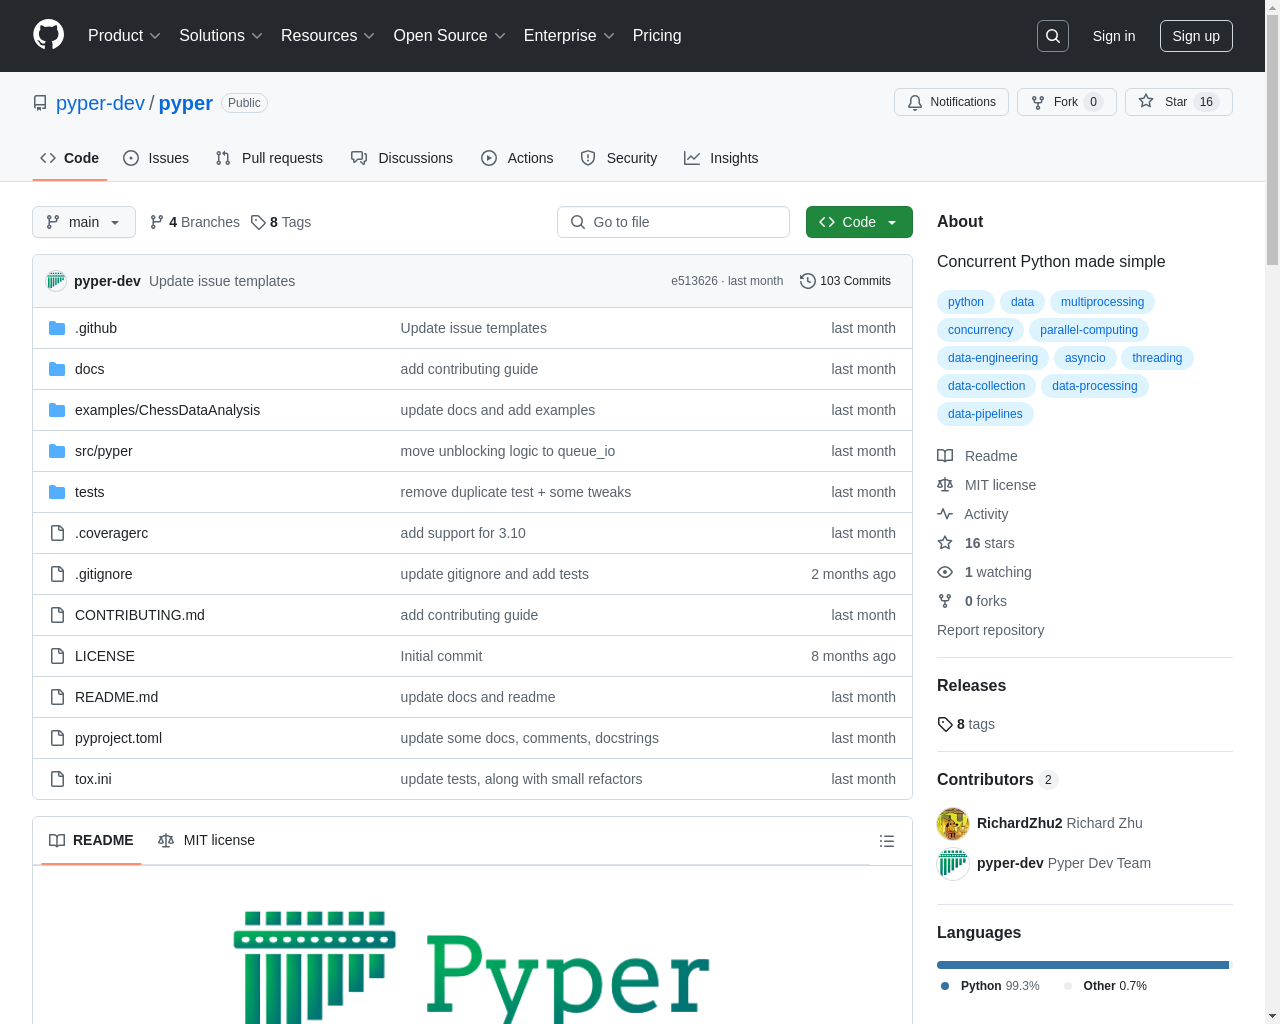Click the Python 99.3% language entry

click(x=990, y=986)
